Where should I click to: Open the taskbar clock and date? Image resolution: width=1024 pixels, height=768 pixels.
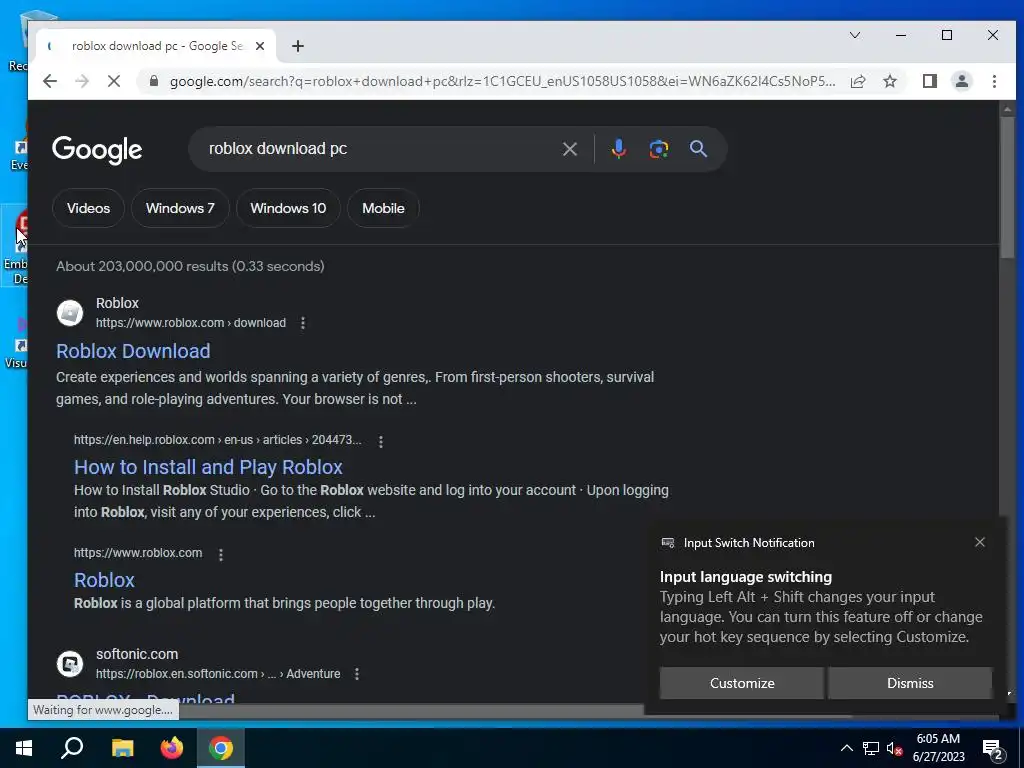coord(938,748)
